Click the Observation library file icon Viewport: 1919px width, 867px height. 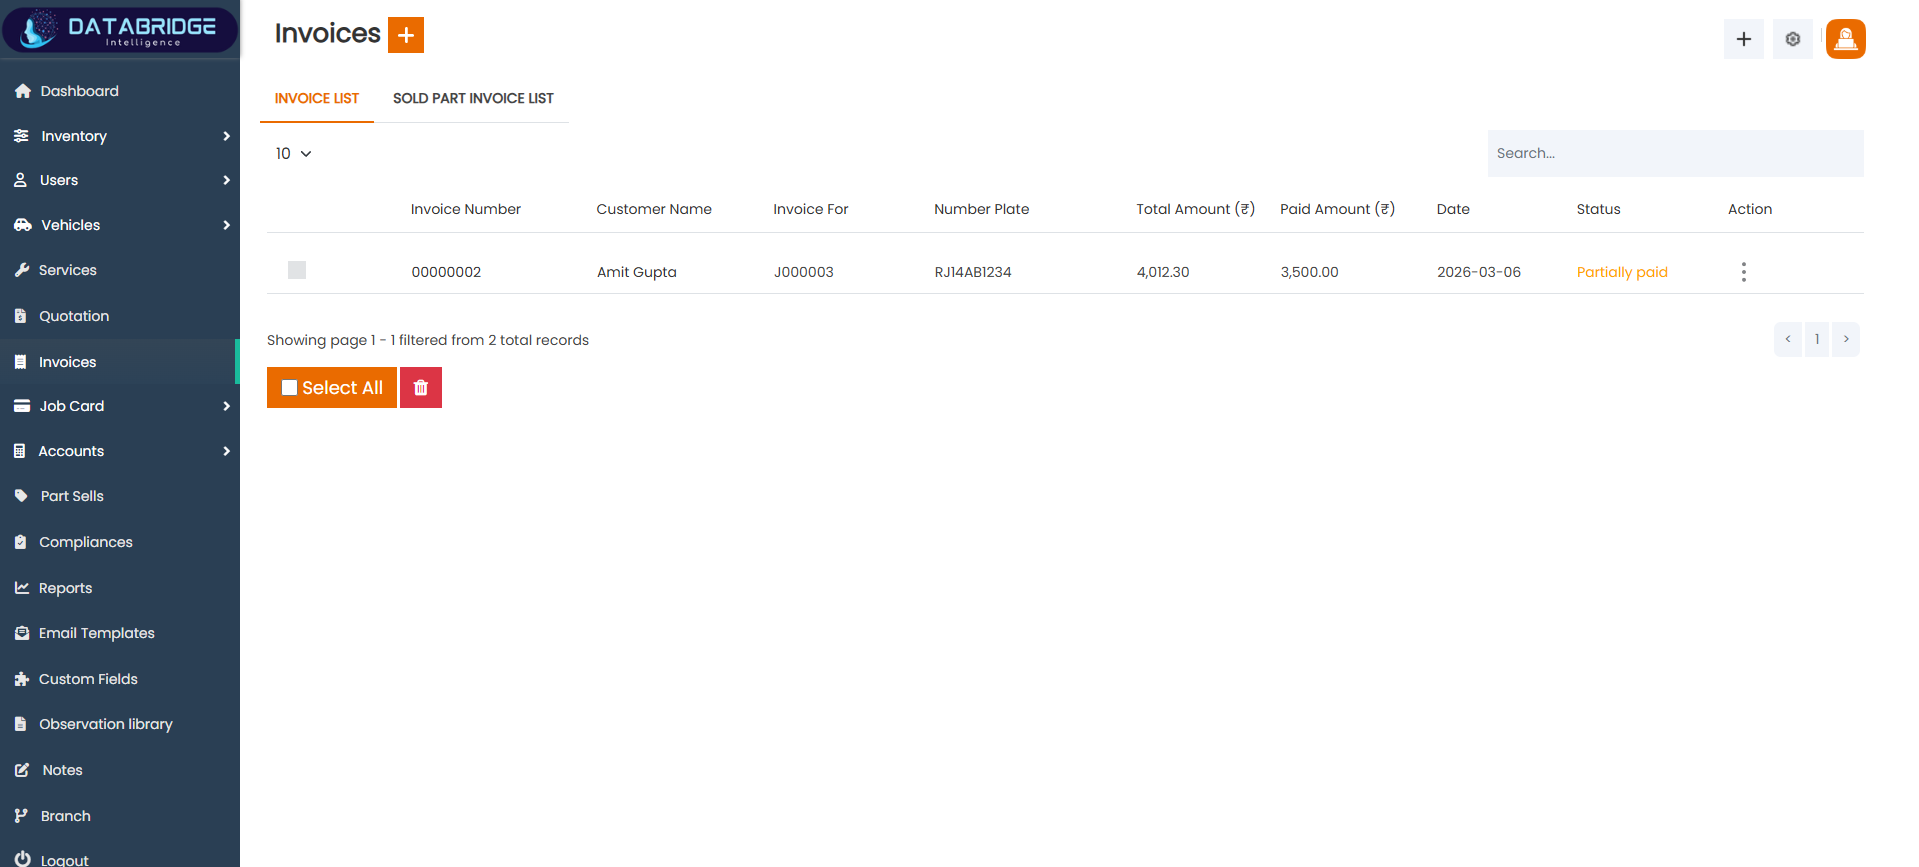point(20,724)
